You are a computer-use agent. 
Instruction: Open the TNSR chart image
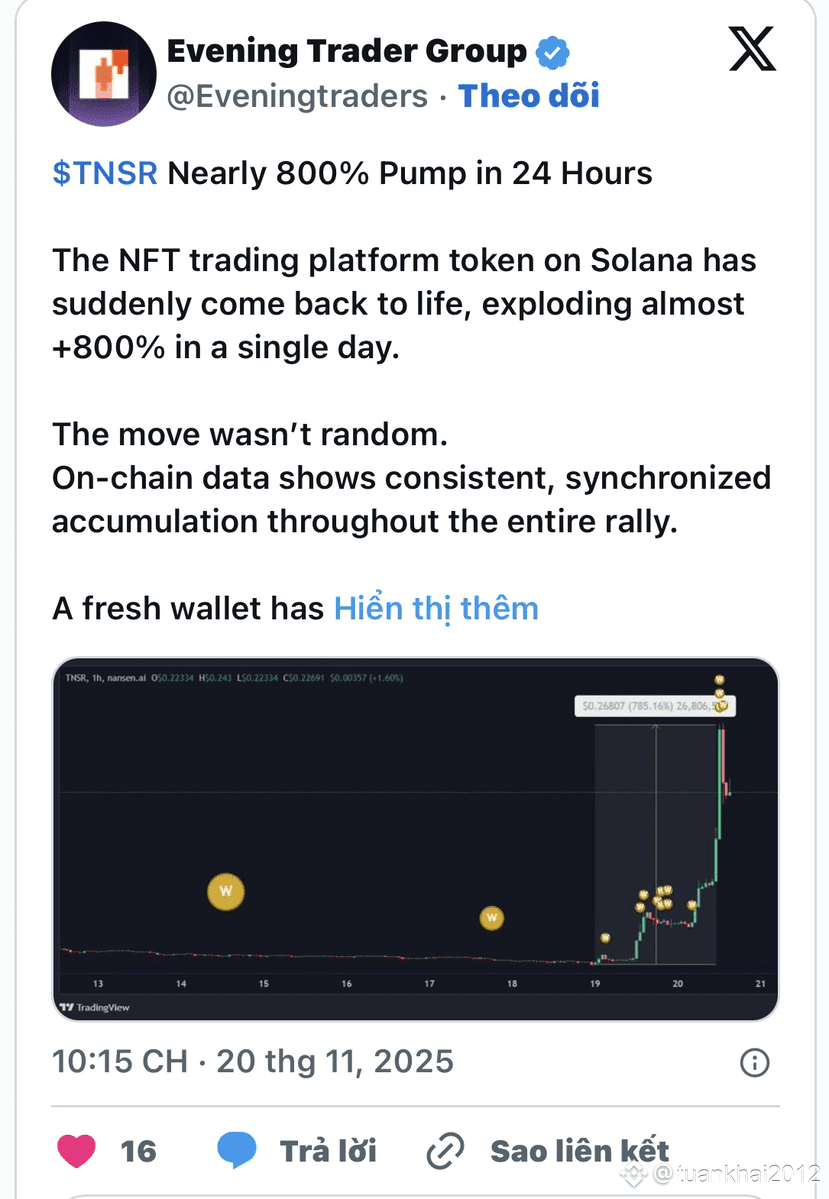415,838
